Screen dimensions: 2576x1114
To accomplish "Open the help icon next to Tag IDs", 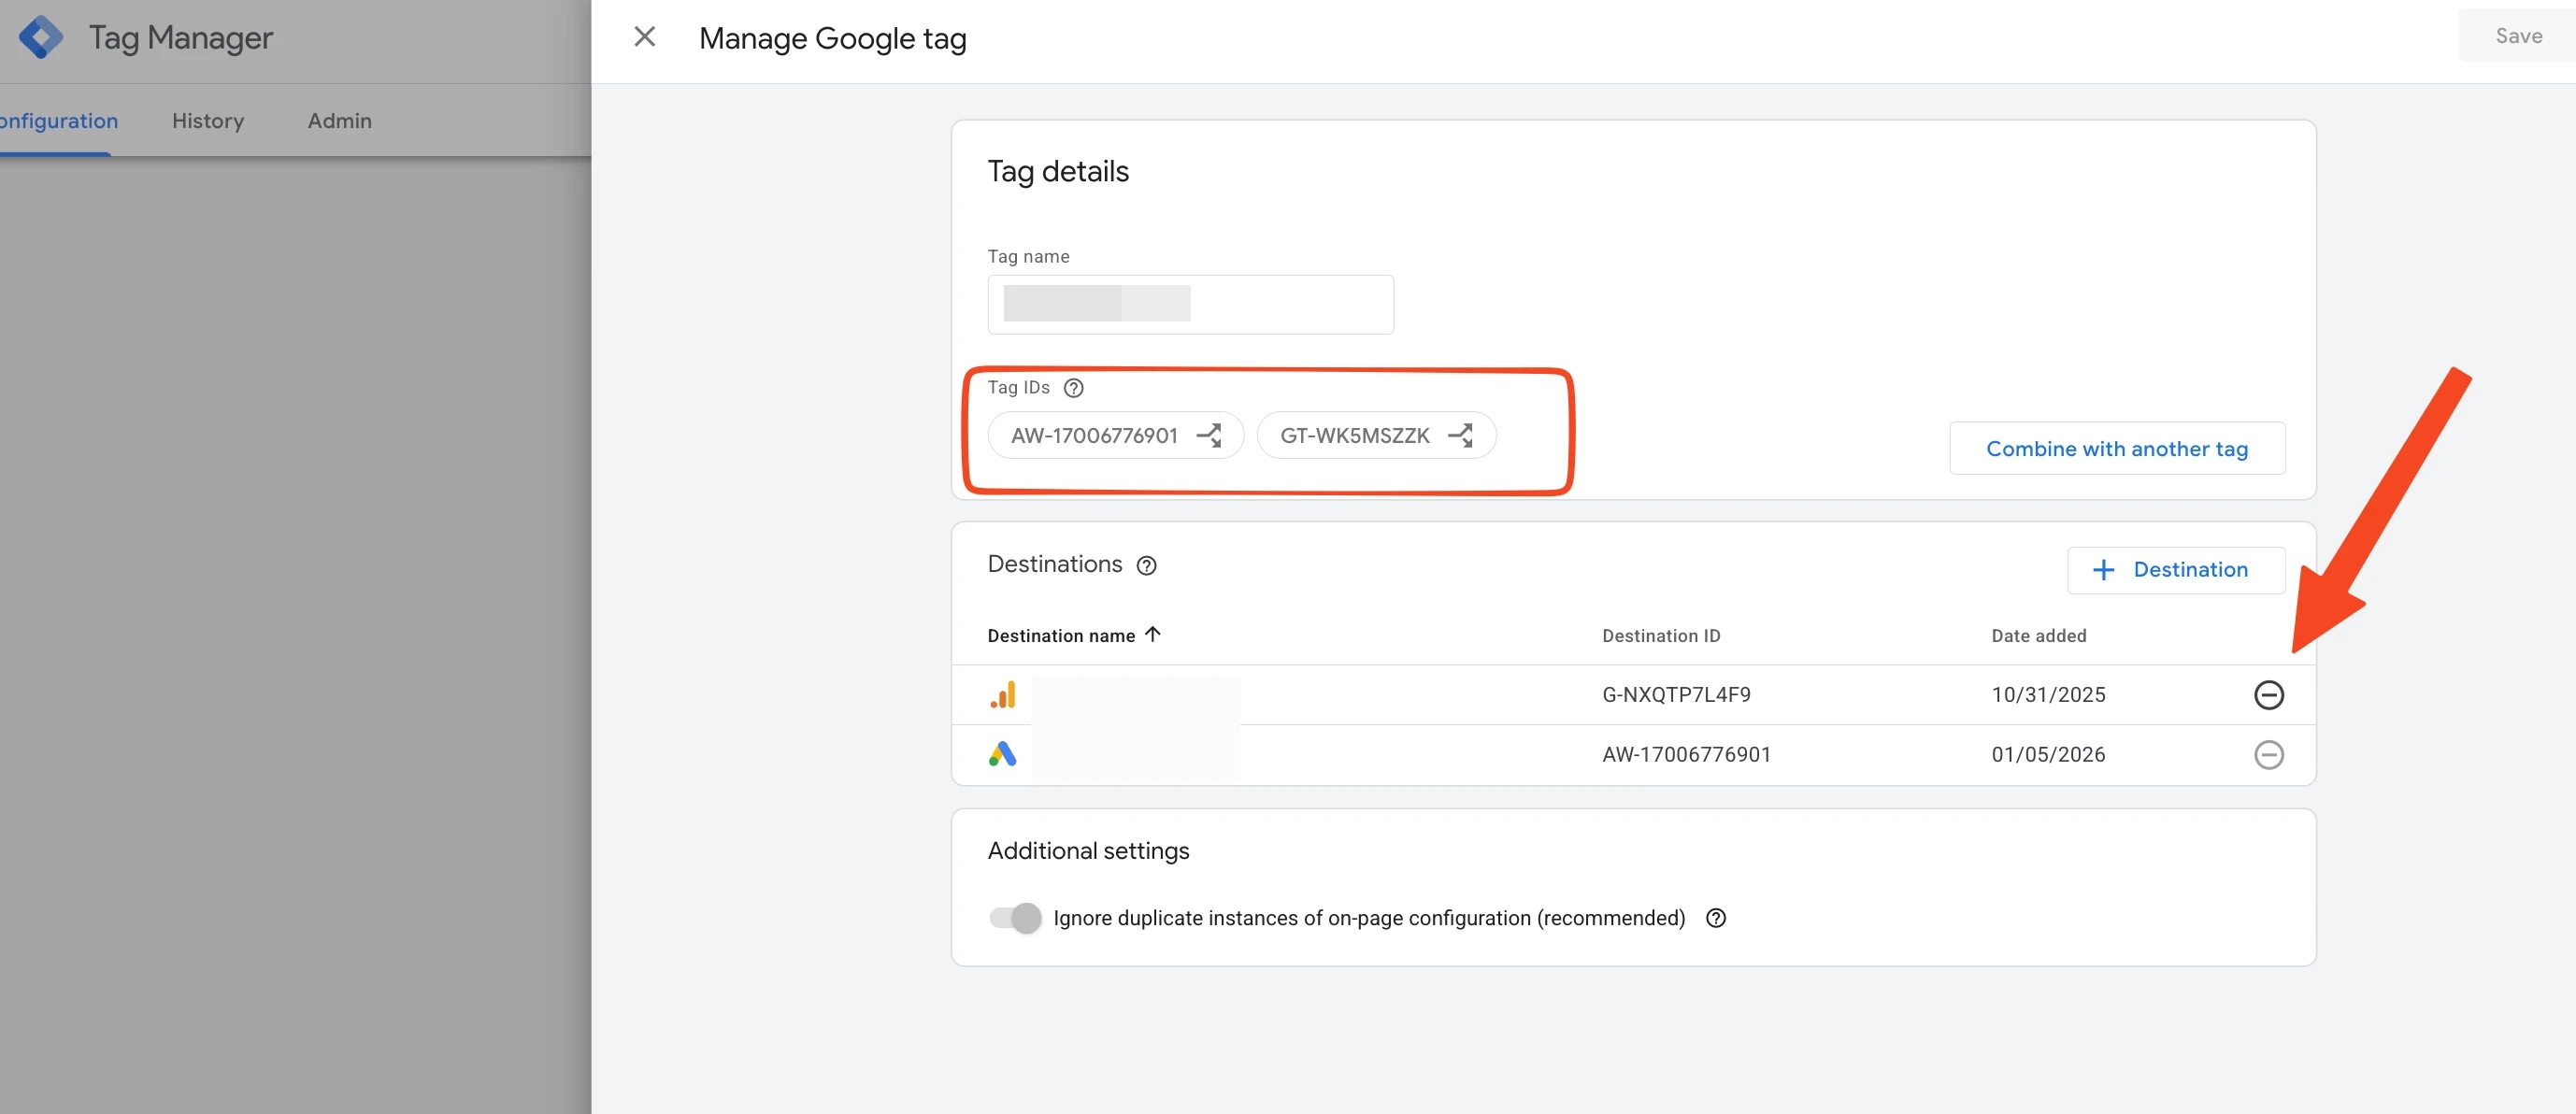I will tap(1073, 388).
